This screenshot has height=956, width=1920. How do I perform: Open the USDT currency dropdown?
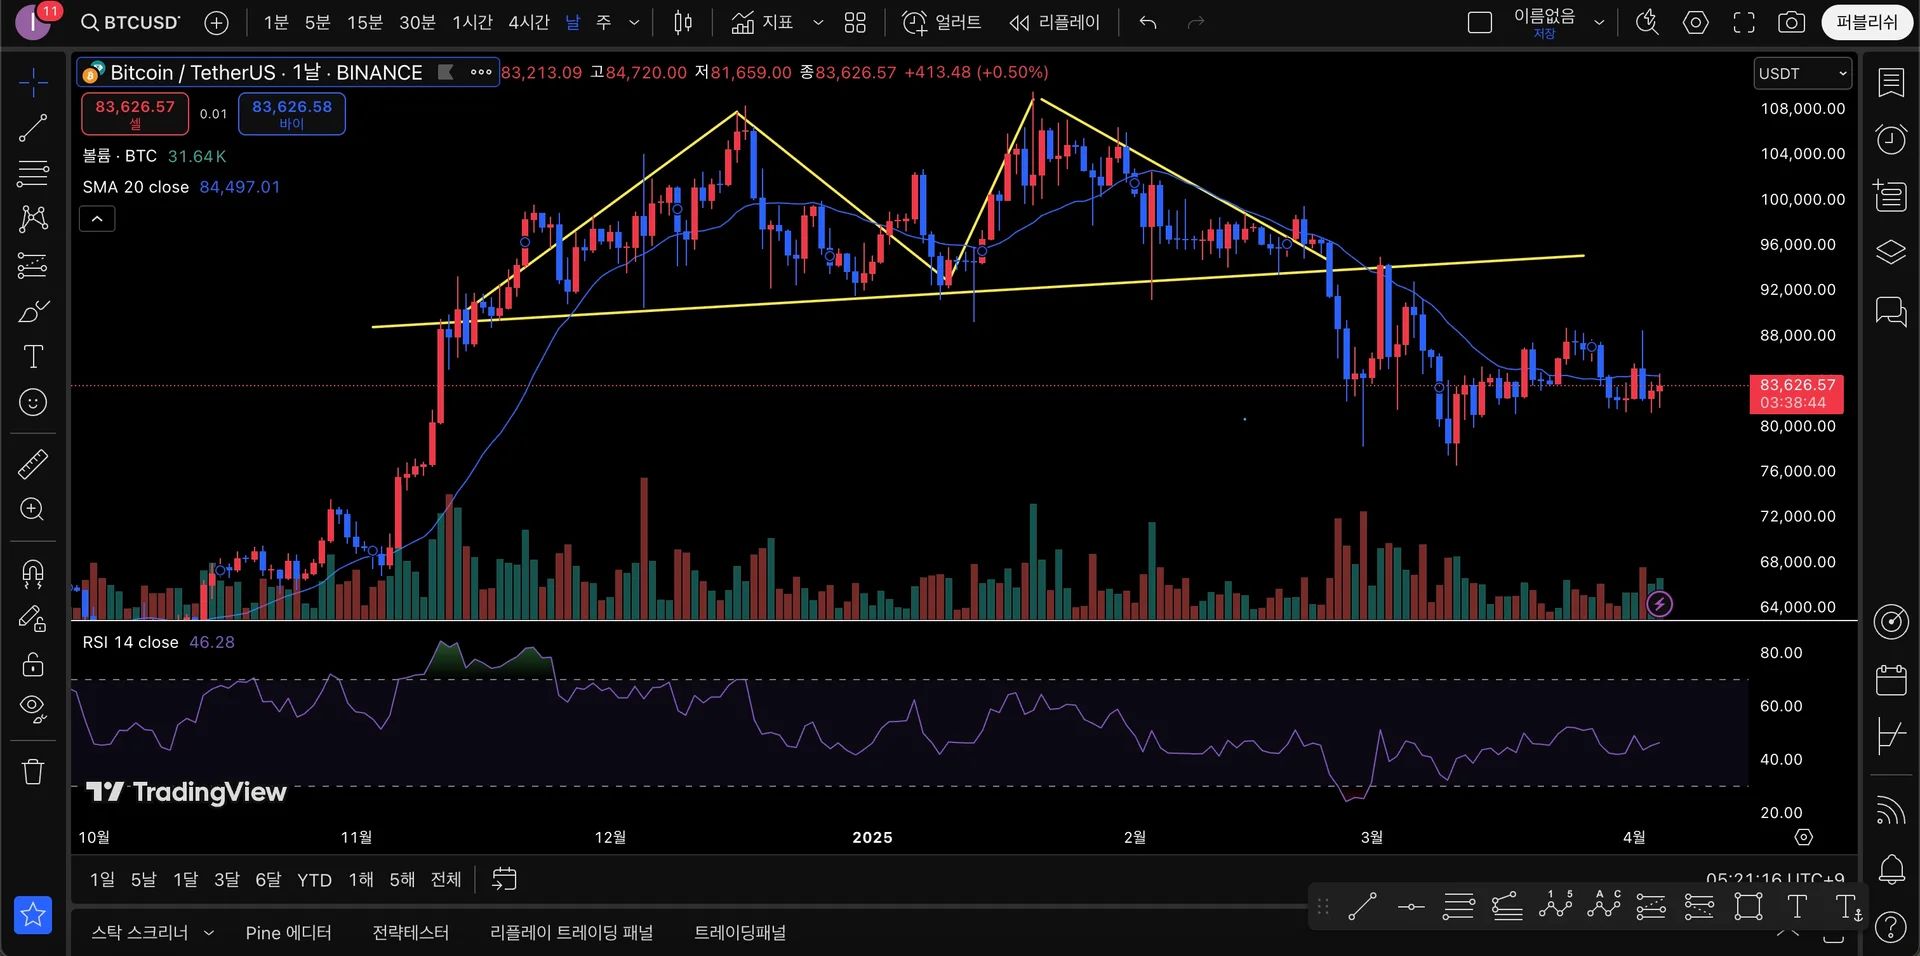pos(1803,73)
